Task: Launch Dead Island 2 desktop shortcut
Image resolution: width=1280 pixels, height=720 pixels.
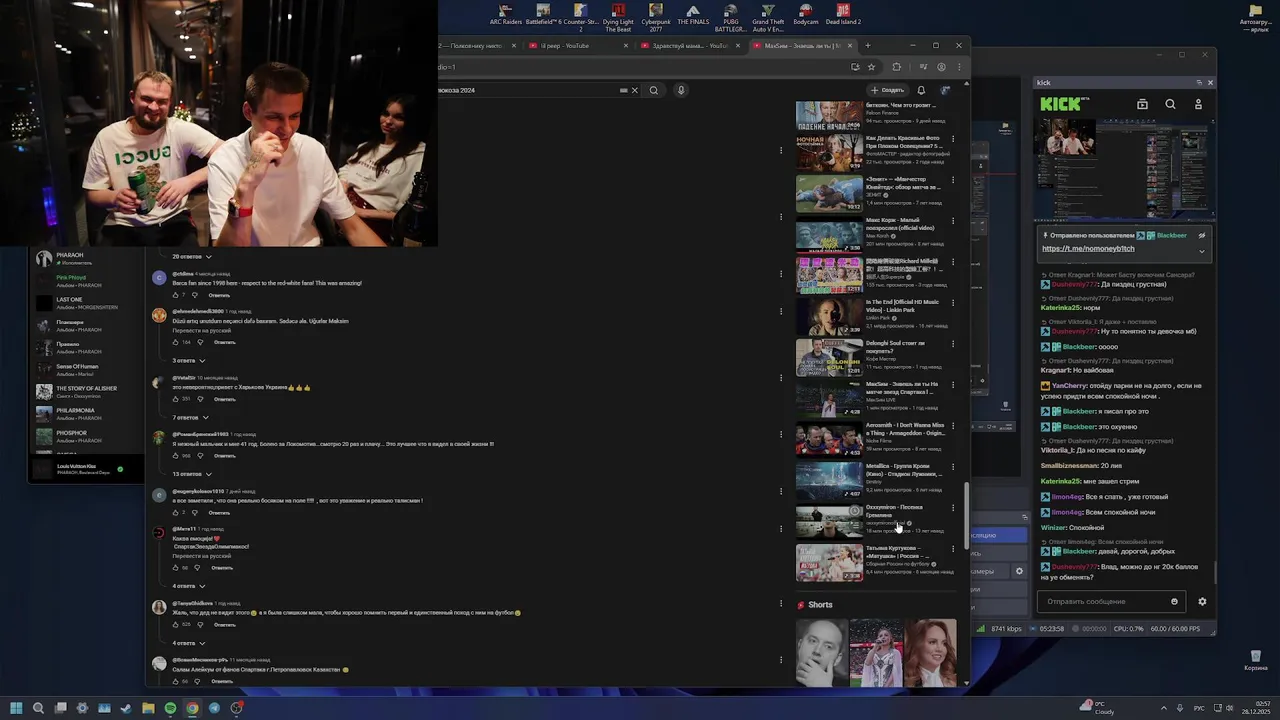Action: pos(844,15)
